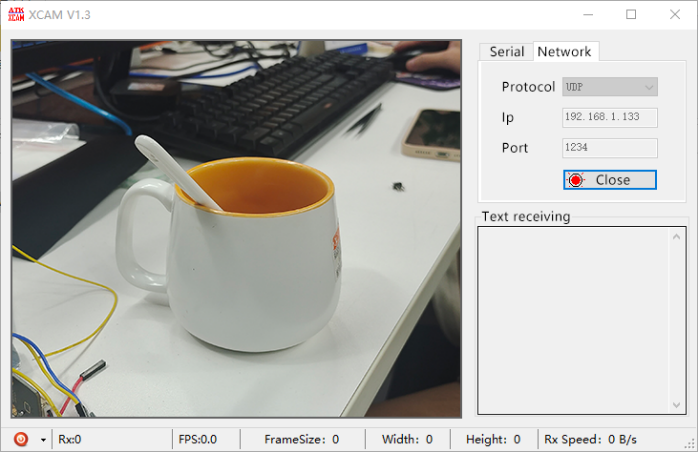Click scroll down arrow in Text receiving
This screenshot has width=698, height=453.
click(676, 405)
